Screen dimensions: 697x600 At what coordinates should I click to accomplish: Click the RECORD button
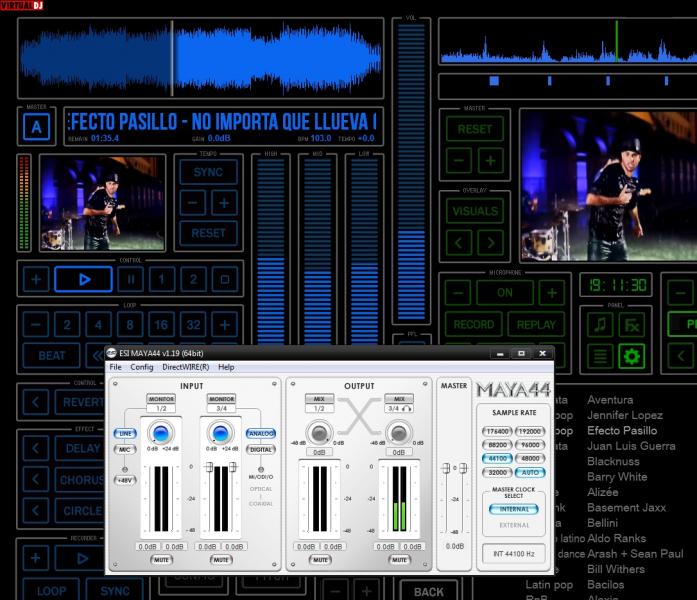pos(474,324)
